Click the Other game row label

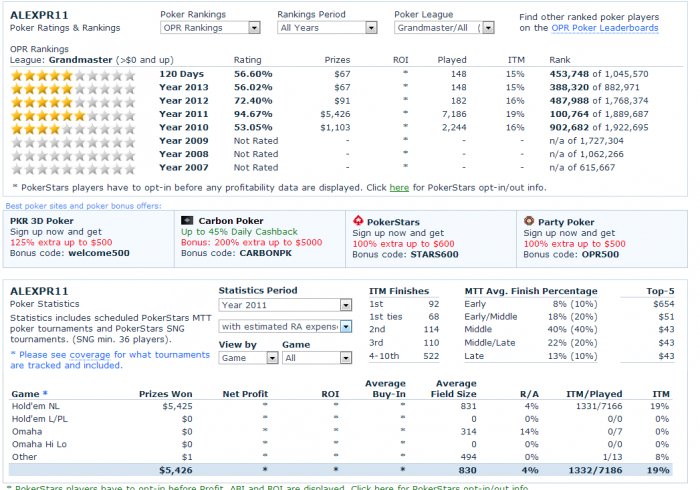pyautogui.click(x=24, y=457)
